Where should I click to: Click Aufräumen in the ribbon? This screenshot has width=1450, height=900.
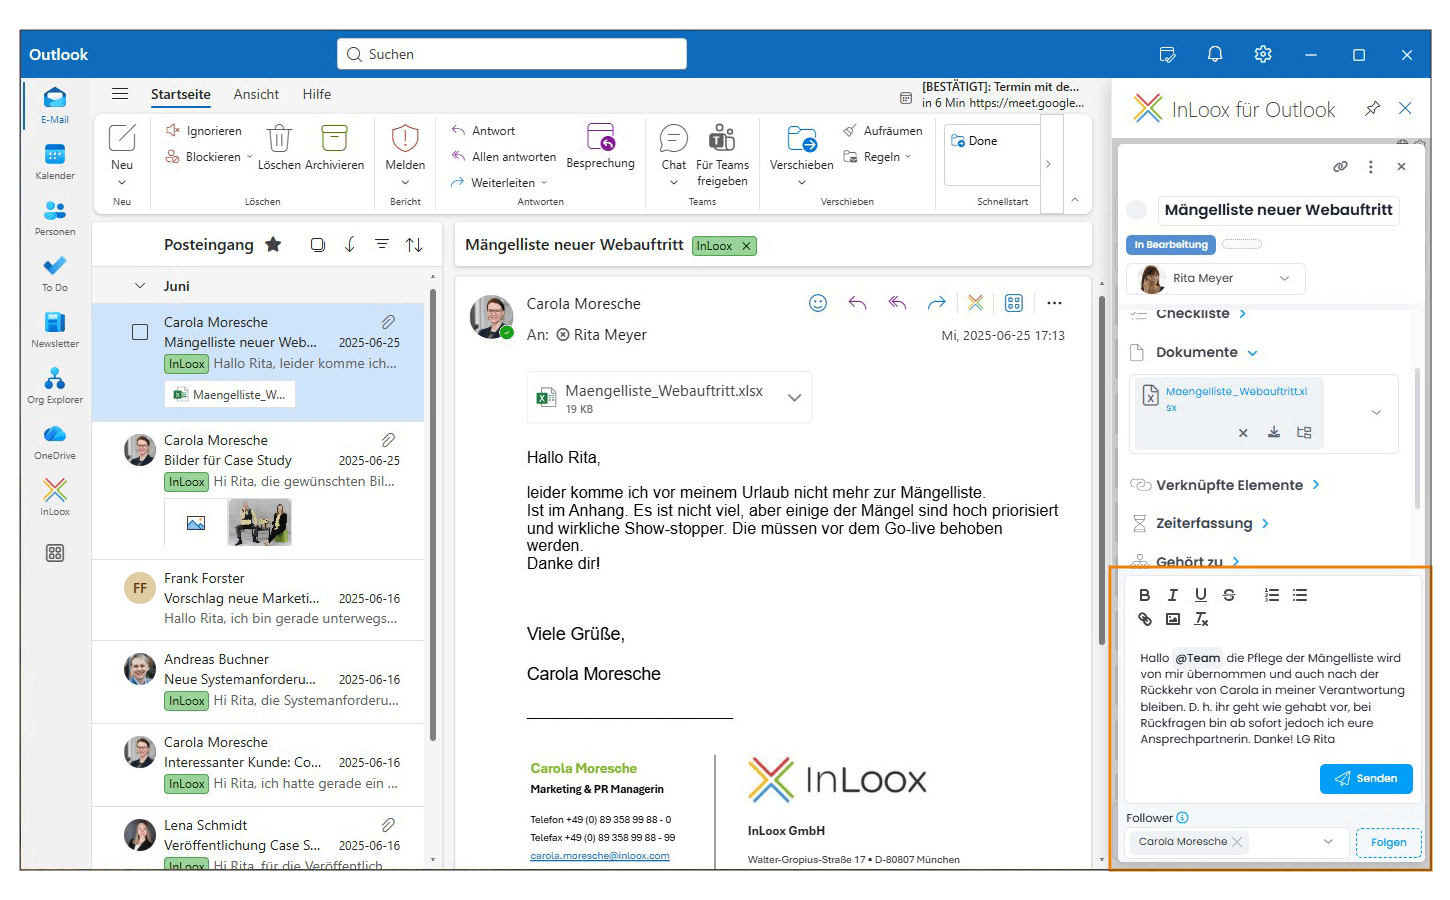pos(882,131)
